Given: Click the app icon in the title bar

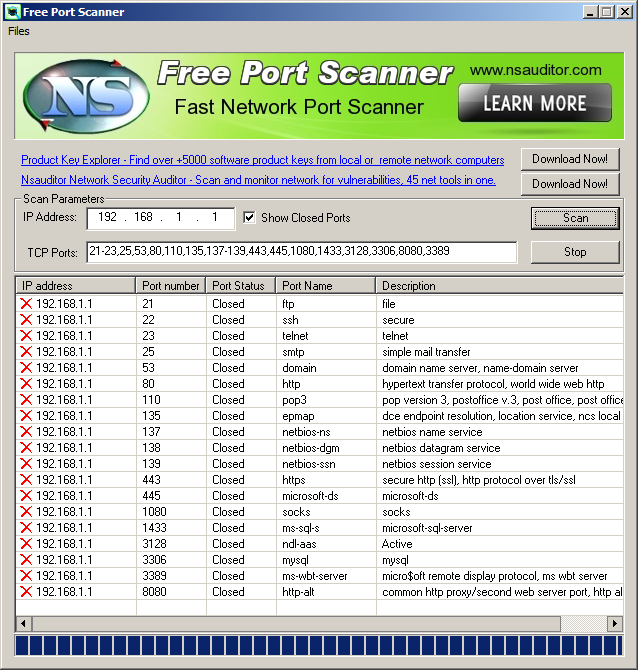Looking at the screenshot, I should tap(13, 12).
